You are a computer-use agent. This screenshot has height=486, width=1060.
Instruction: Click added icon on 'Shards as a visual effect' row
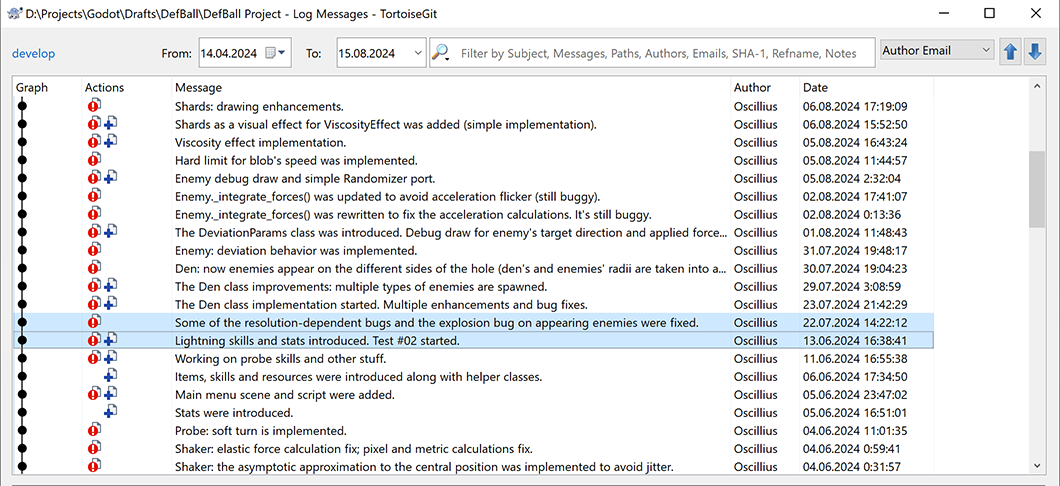111,123
